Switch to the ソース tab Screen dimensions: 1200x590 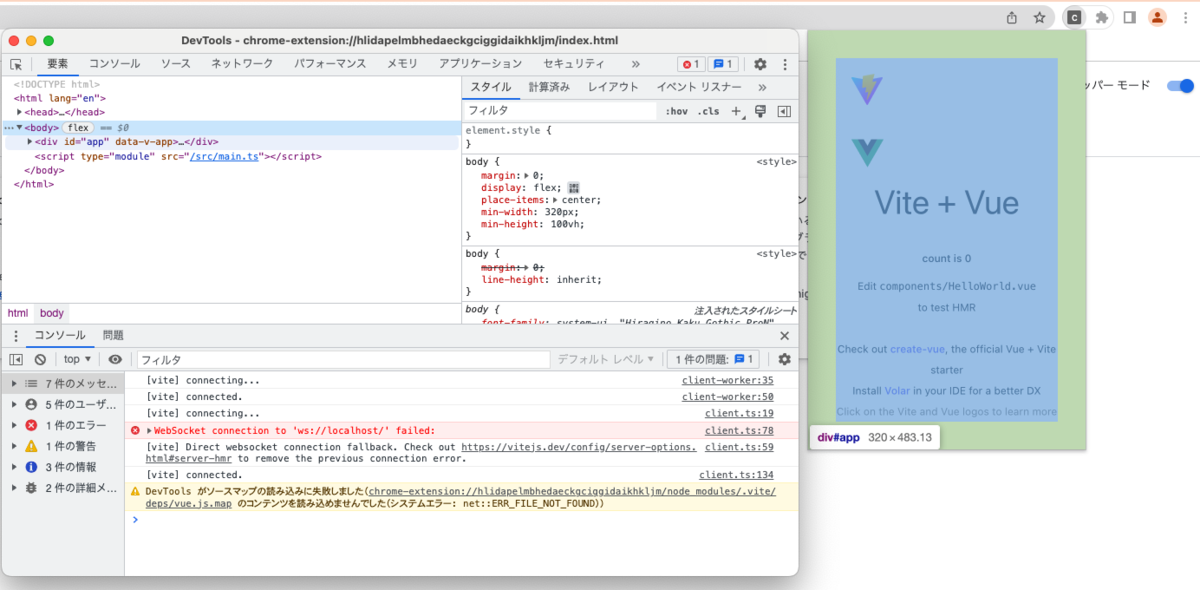(x=176, y=64)
